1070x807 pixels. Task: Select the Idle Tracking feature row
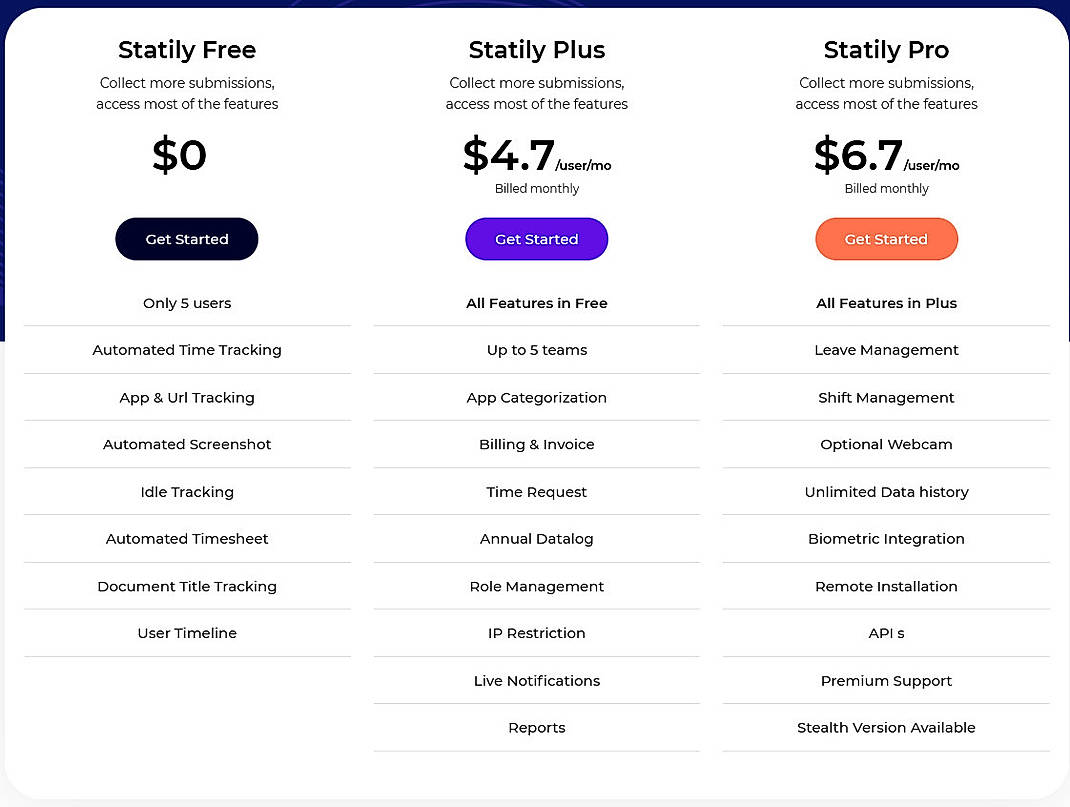point(186,491)
